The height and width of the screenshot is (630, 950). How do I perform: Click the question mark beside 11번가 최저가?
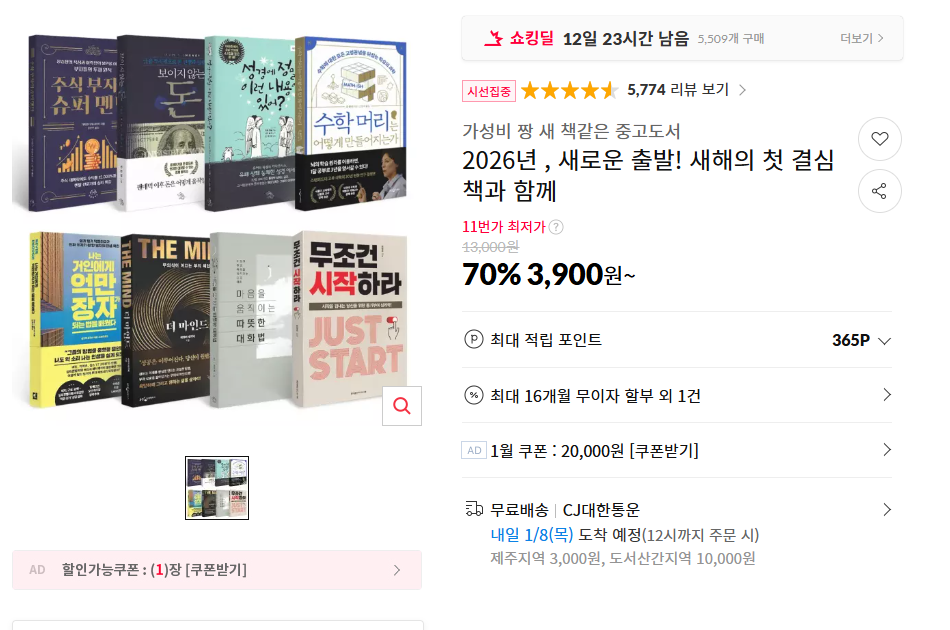pos(556,227)
